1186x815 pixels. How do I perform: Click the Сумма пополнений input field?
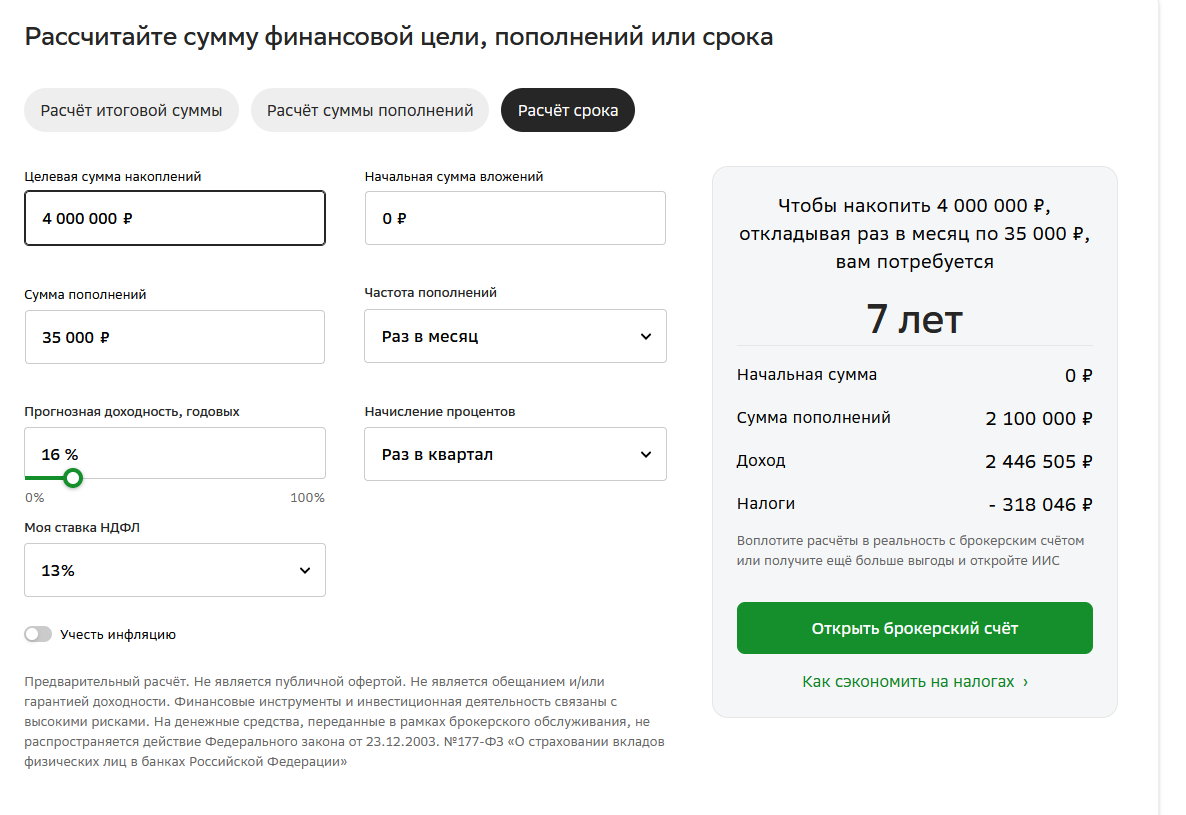point(175,337)
